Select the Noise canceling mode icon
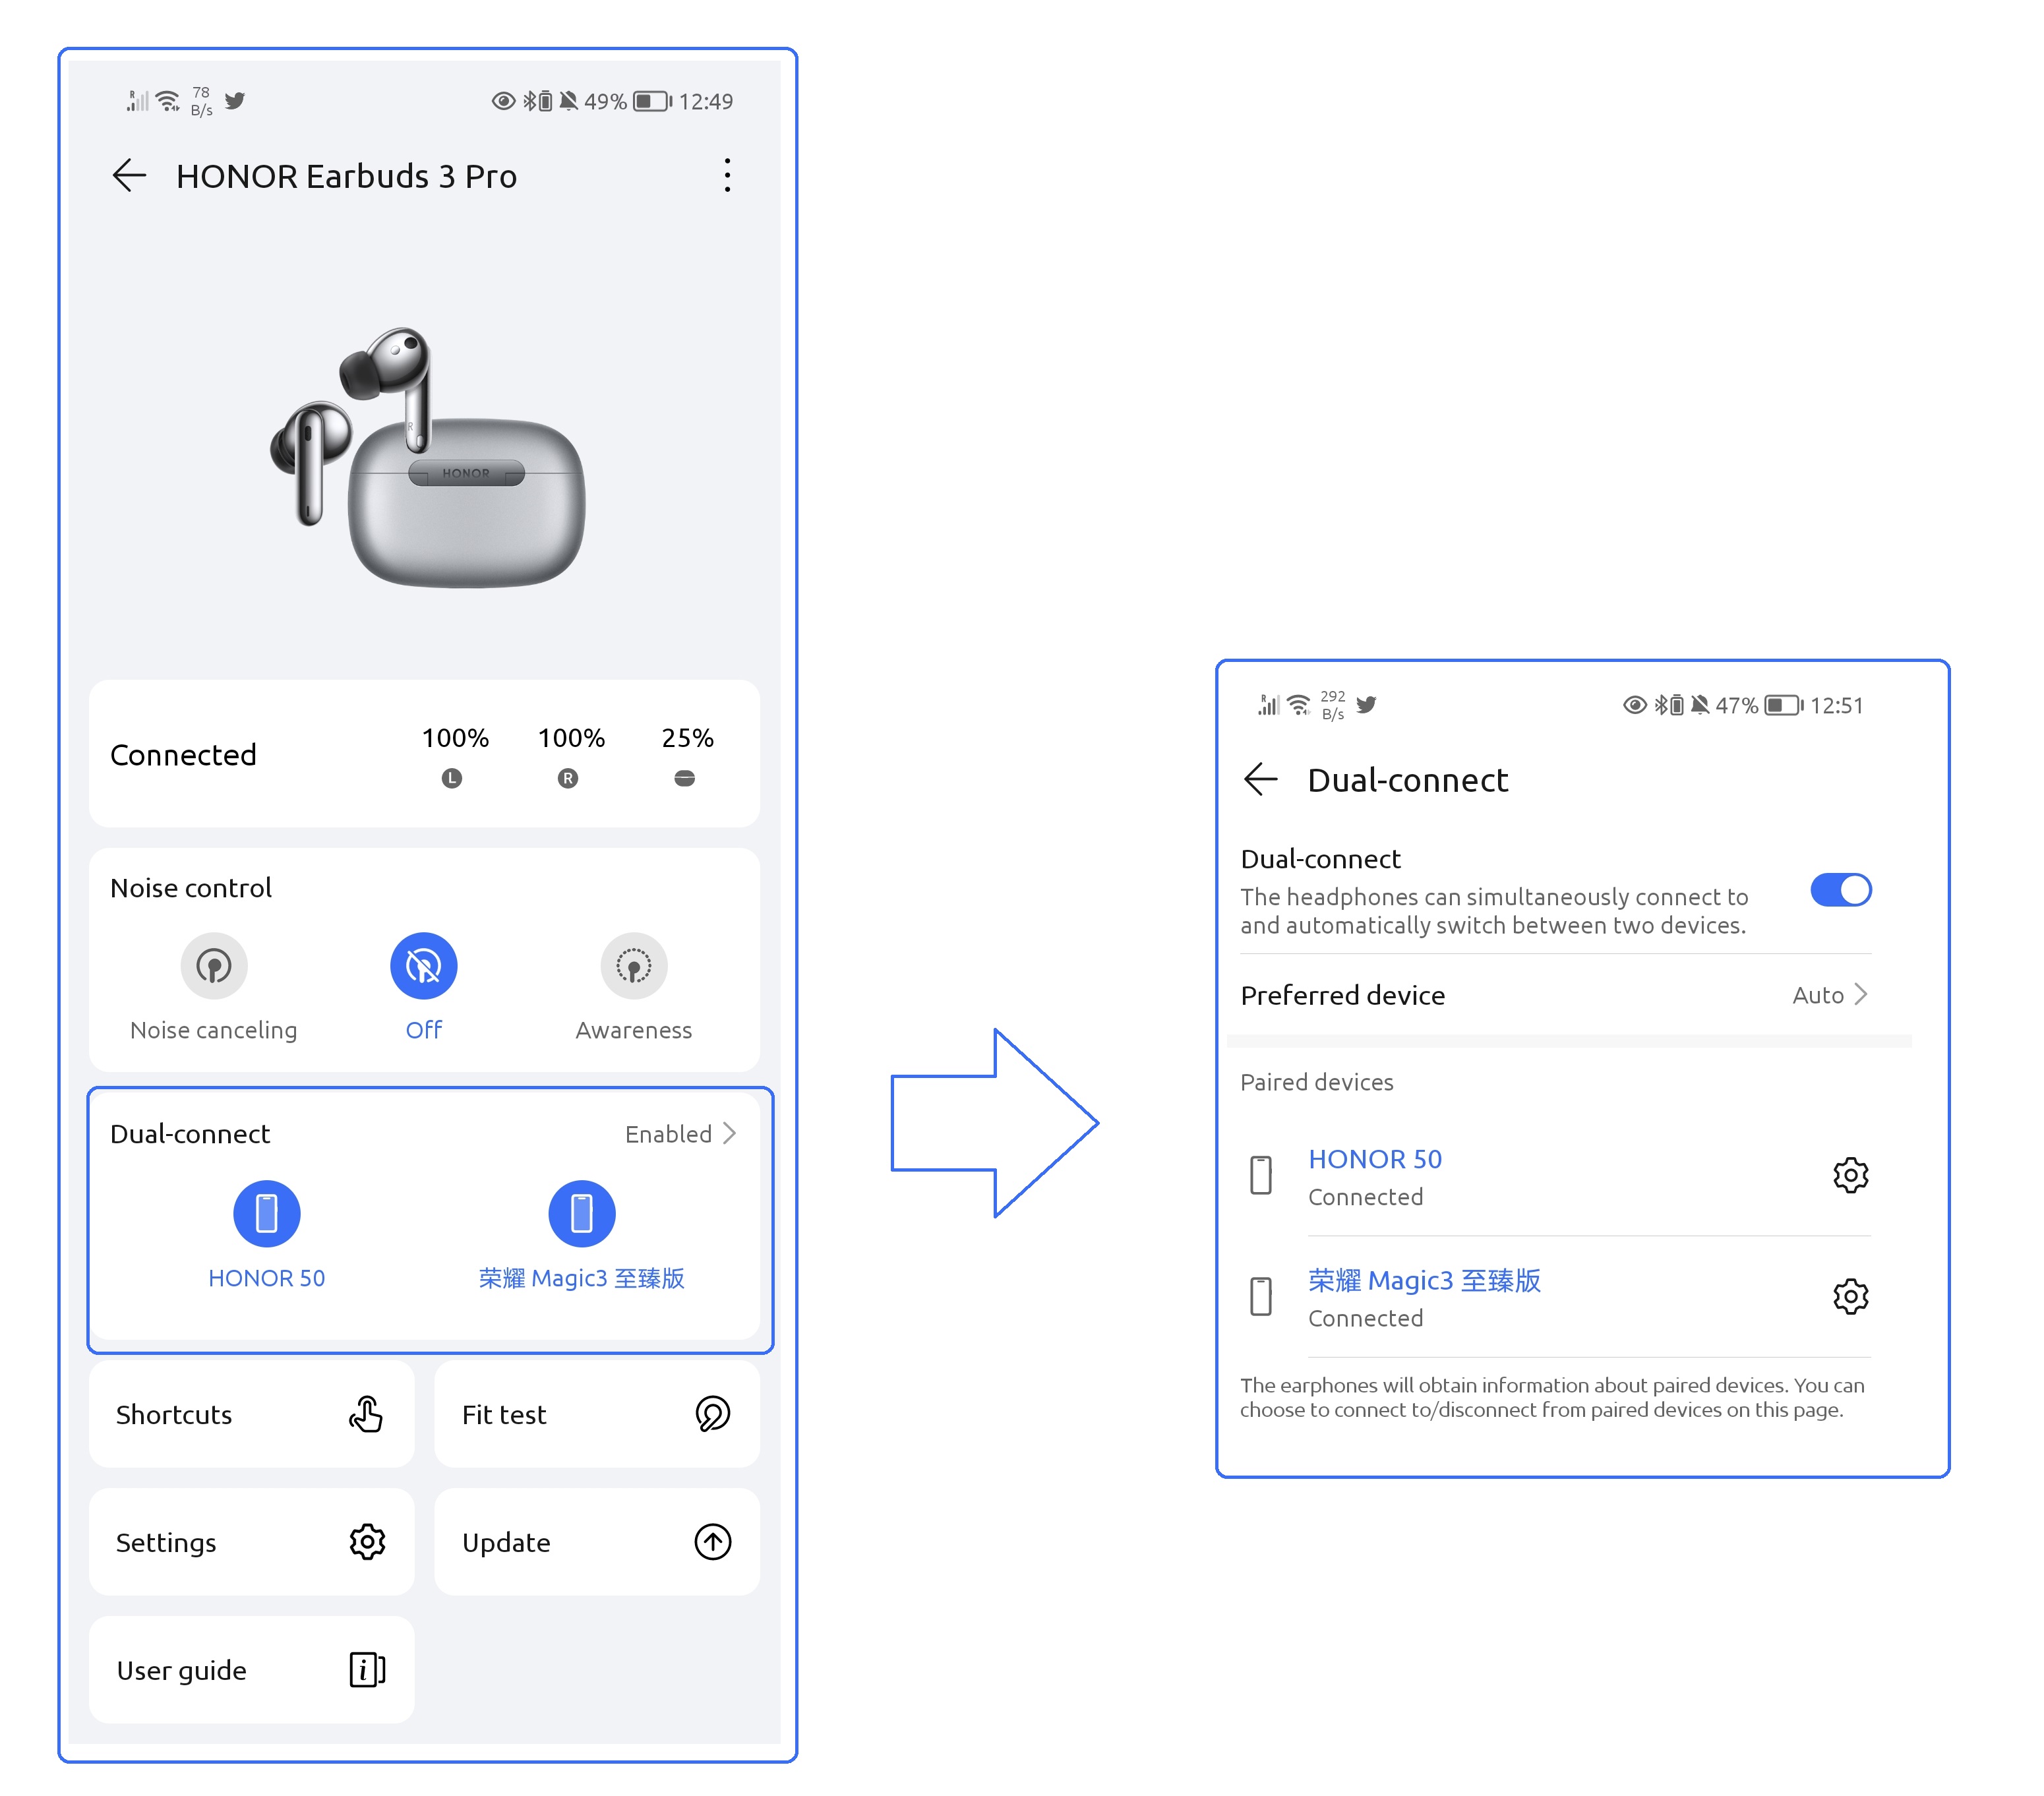 click(213, 966)
